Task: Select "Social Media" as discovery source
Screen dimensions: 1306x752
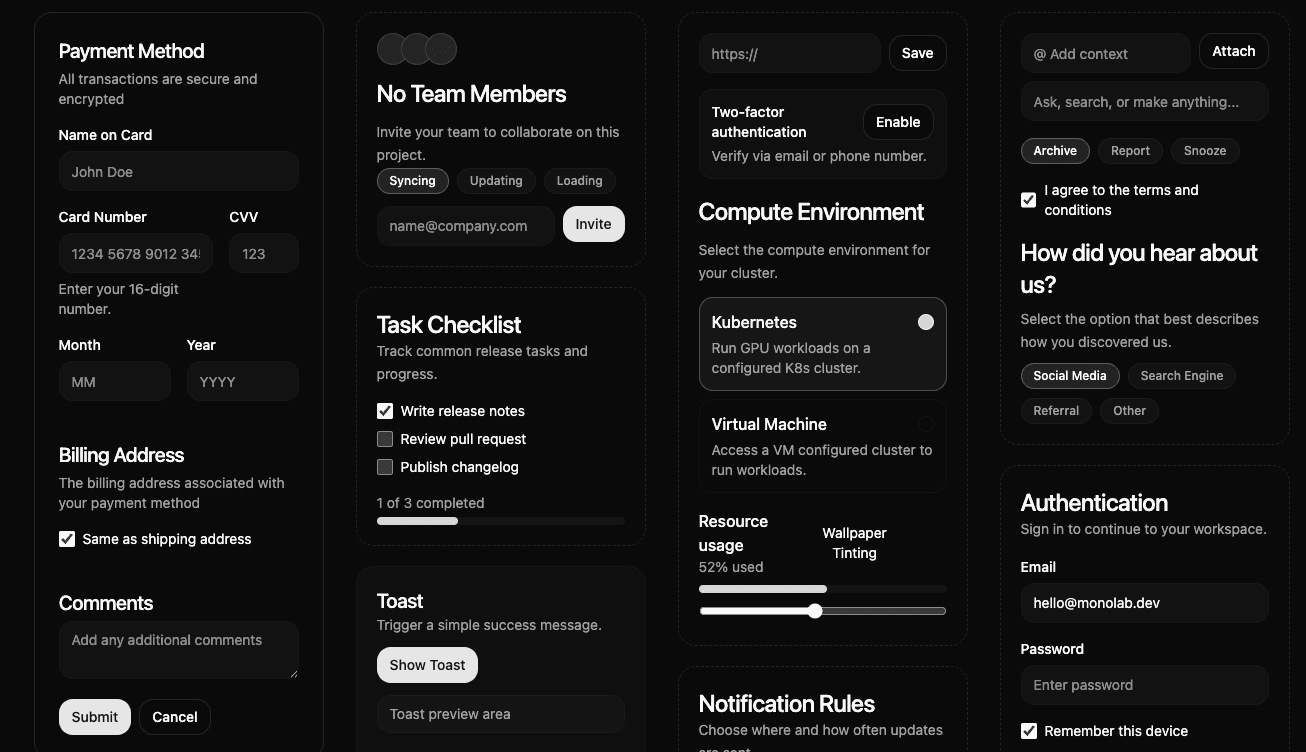Action: (1070, 375)
